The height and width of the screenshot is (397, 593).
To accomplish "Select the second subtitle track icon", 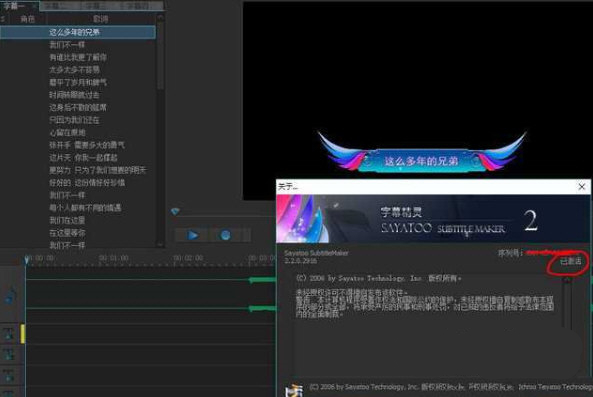I will pyautogui.click(x=9, y=354).
